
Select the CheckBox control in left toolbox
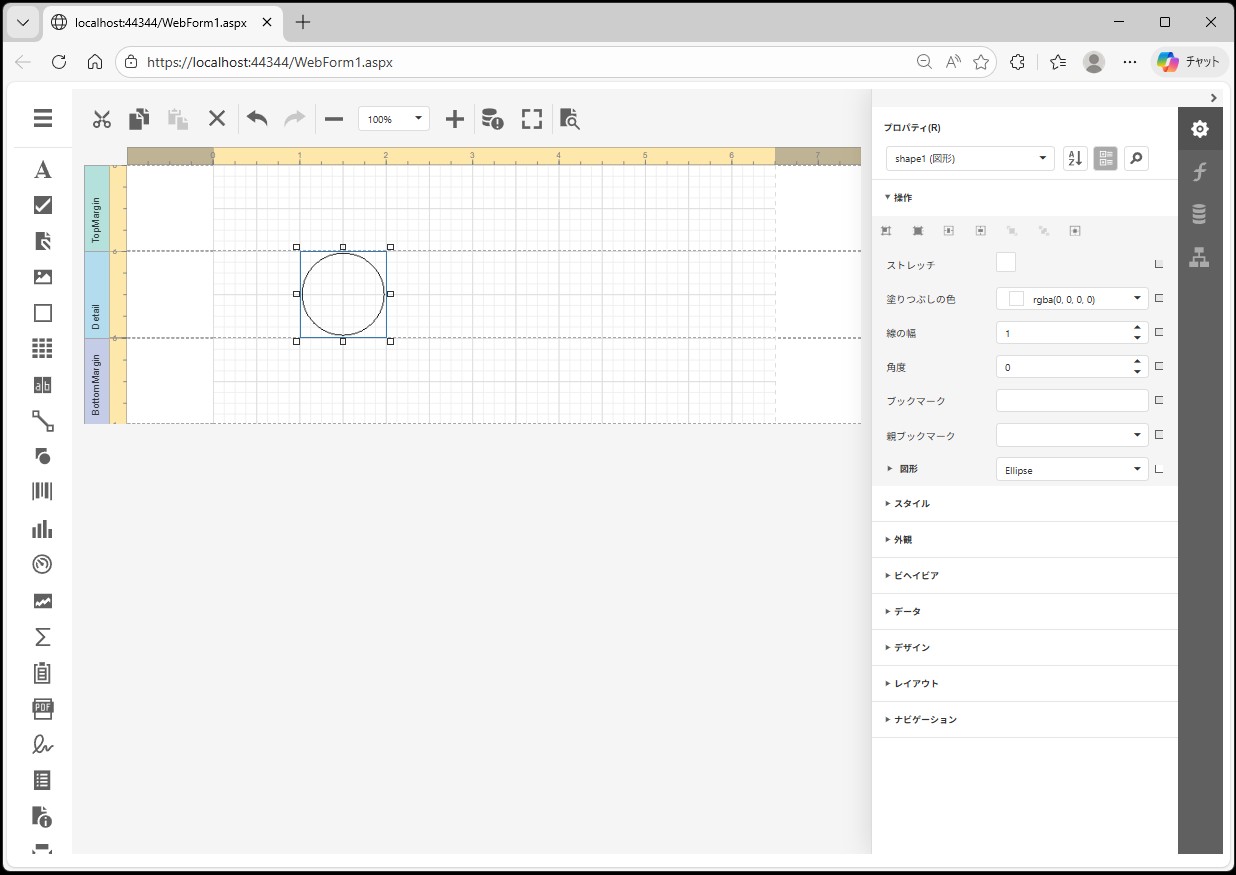tap(42, 205)
